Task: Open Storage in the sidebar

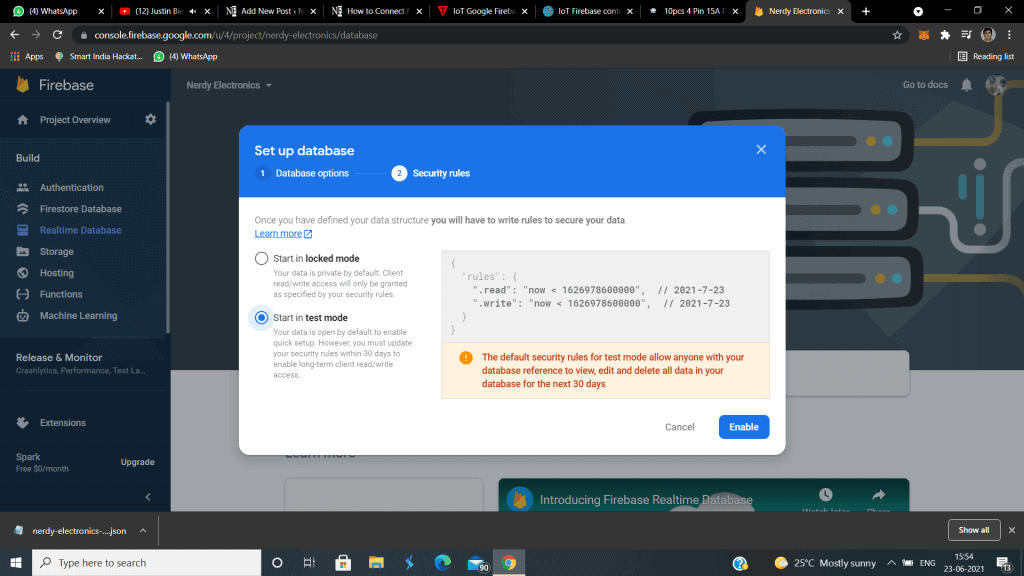Action: tap(56, 251)
